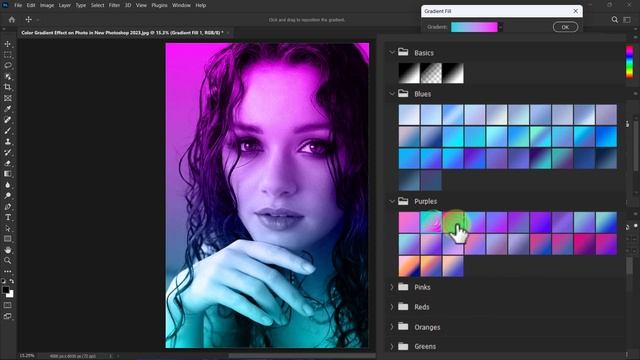Expand the Reds gradient folder
This screenshot has height=360, width=640.
pos(392,307)
